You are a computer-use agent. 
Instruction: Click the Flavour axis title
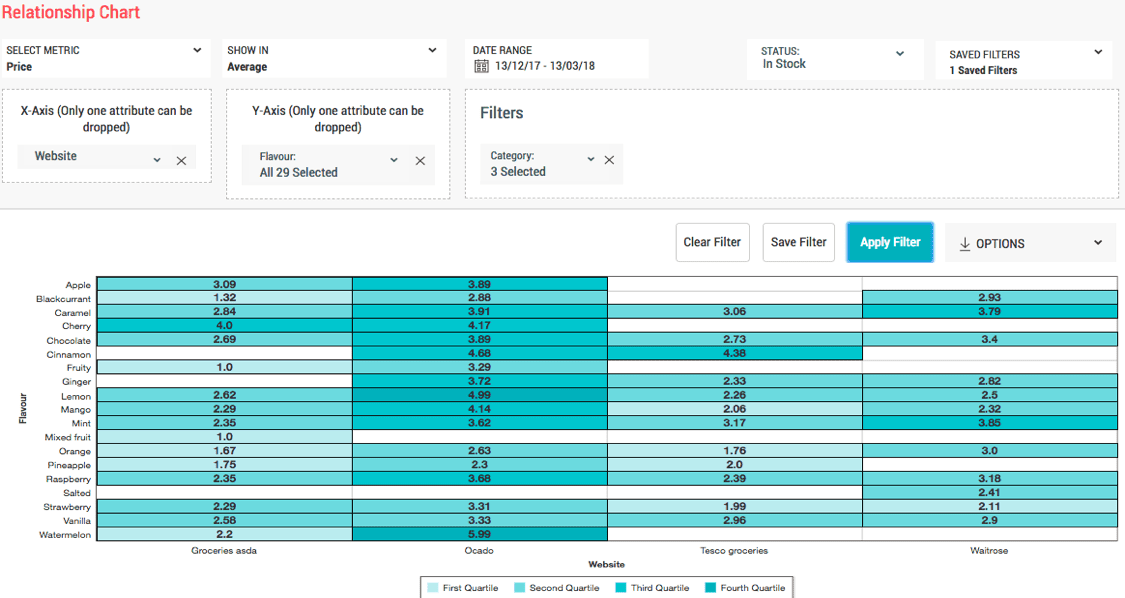point(23,408)
